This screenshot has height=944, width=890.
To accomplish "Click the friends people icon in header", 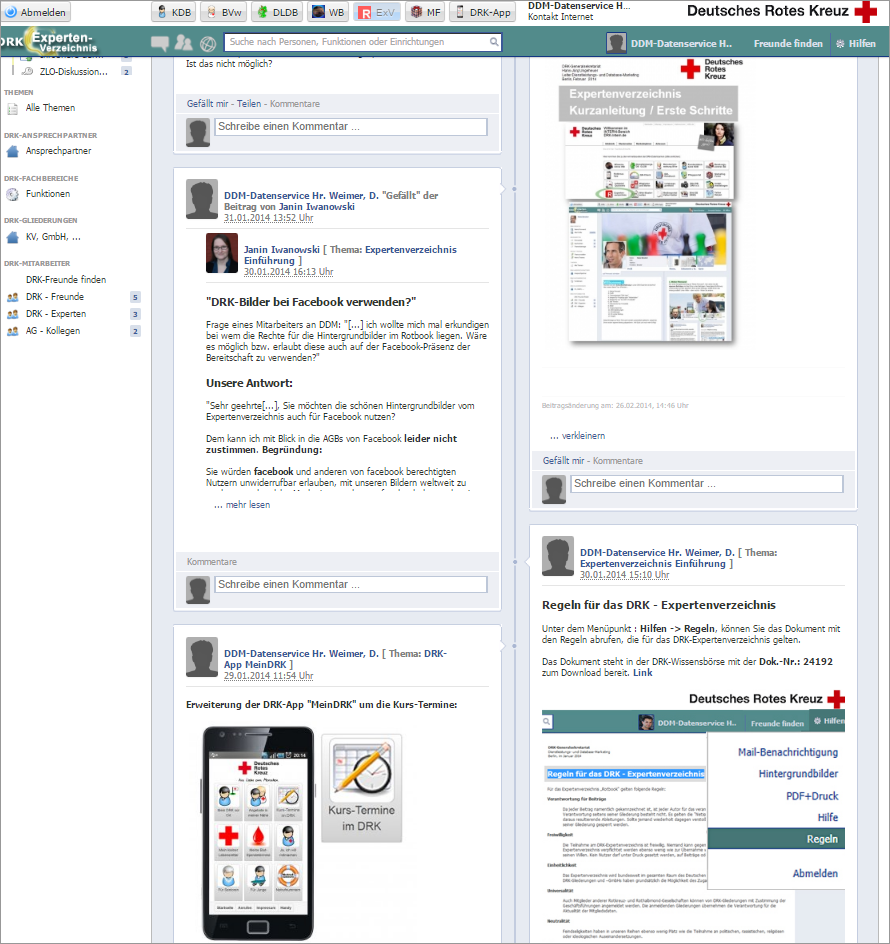I will pos(183,42).
